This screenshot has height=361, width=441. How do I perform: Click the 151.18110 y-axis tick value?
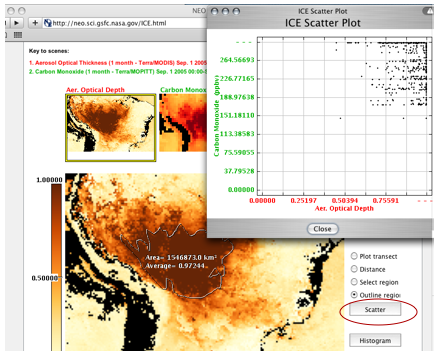click(237, 115)
